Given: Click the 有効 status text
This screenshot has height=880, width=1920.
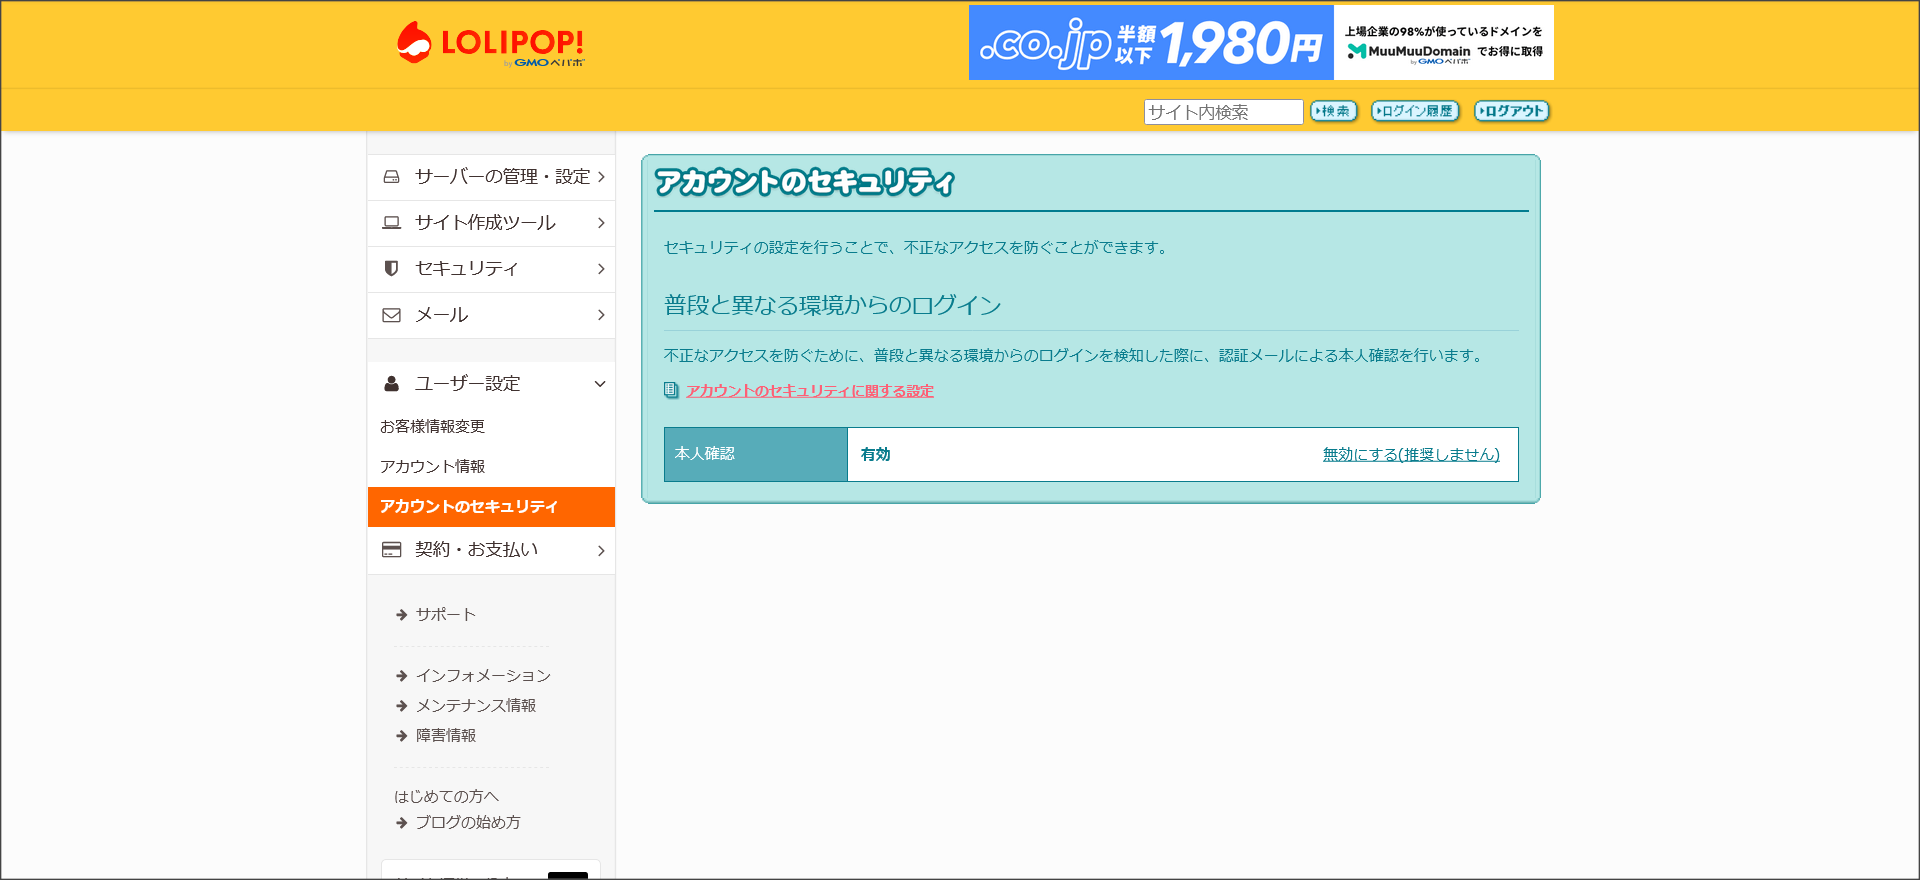Looking at the screenshot, I should pos(876,455).
